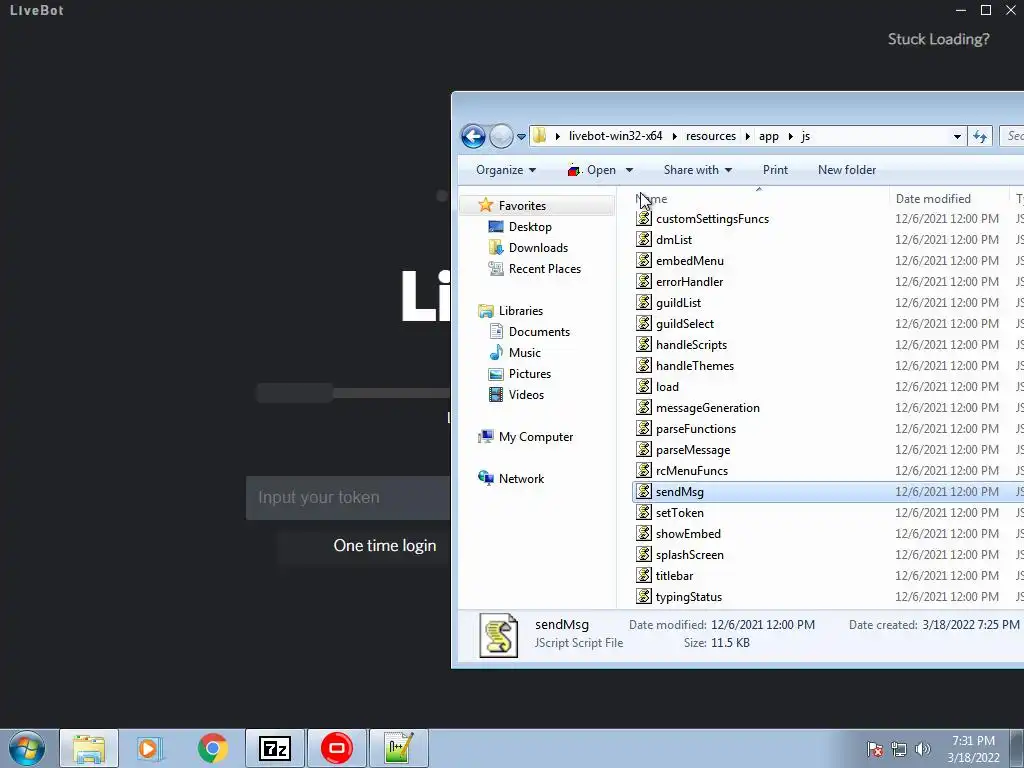Select the guildList script file icon
The height and width of the screenshot is (768, 1024).
[644, 302]
